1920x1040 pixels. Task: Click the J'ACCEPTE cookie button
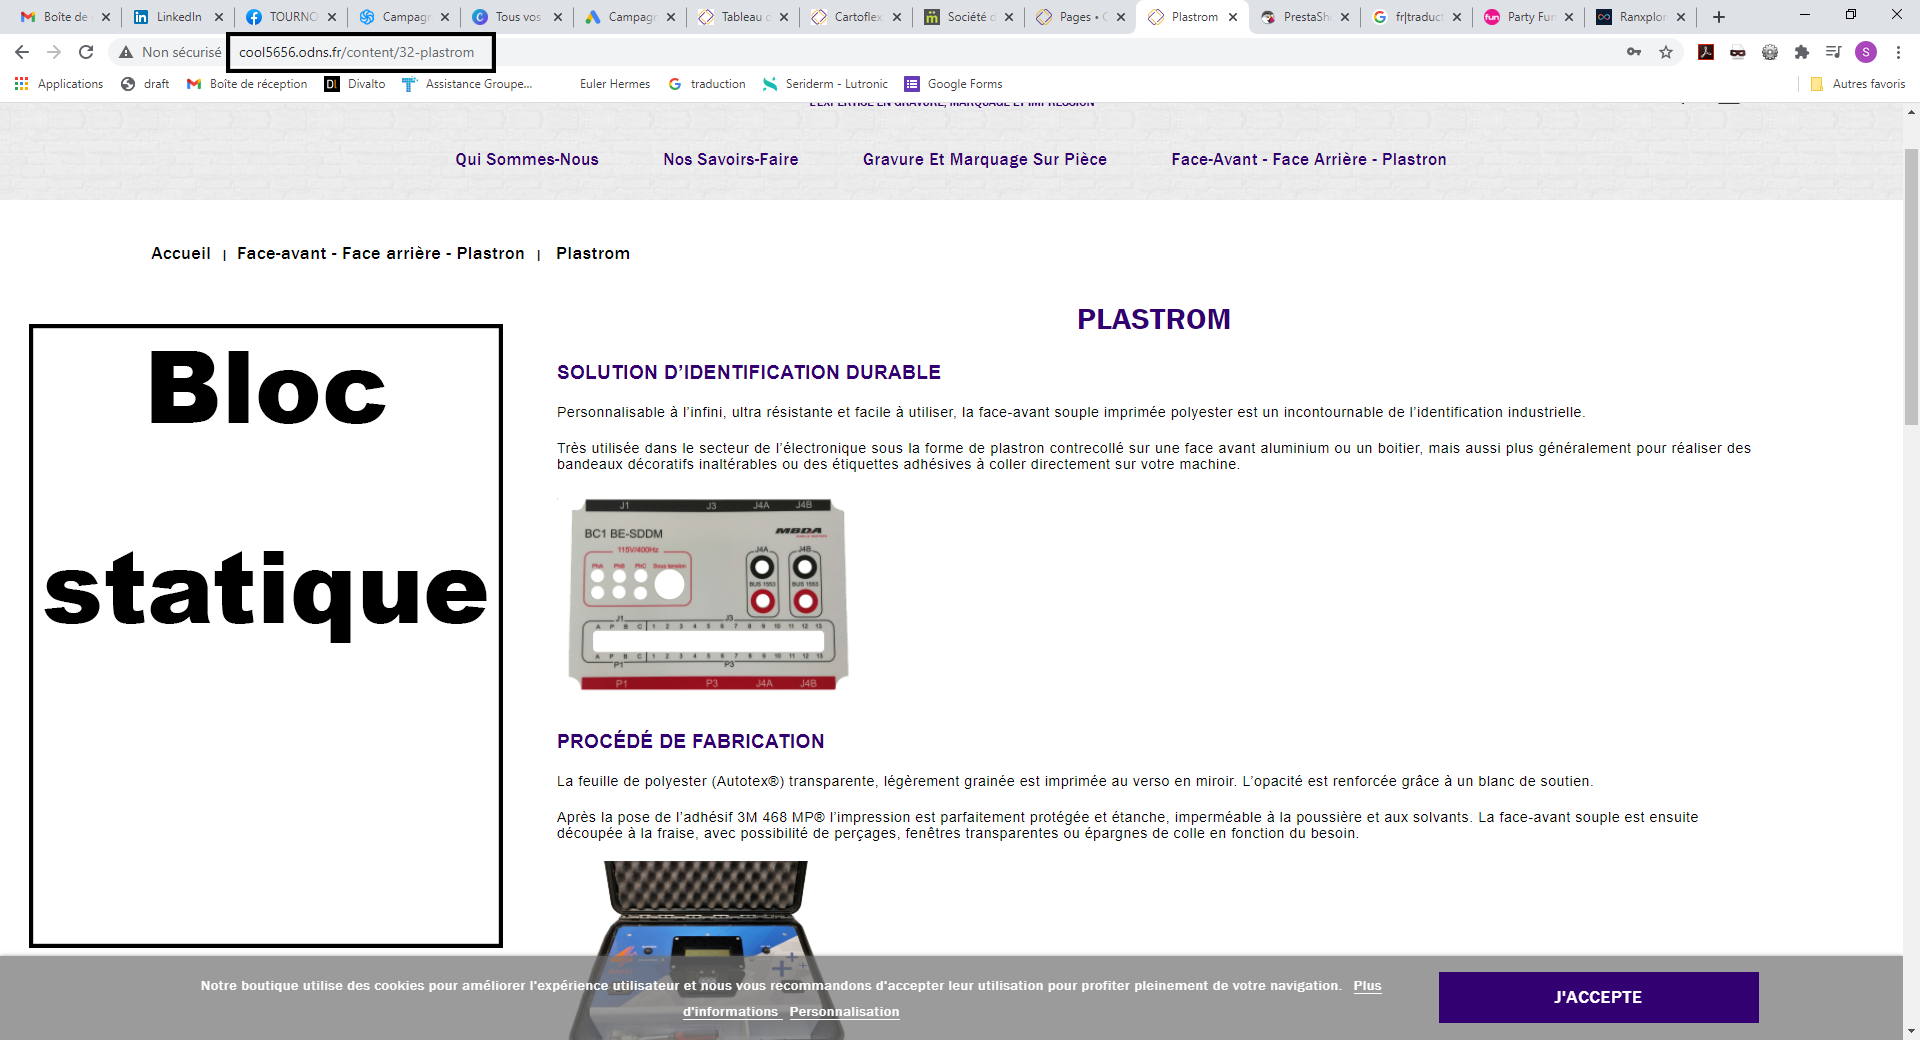tap(1598, 997)
